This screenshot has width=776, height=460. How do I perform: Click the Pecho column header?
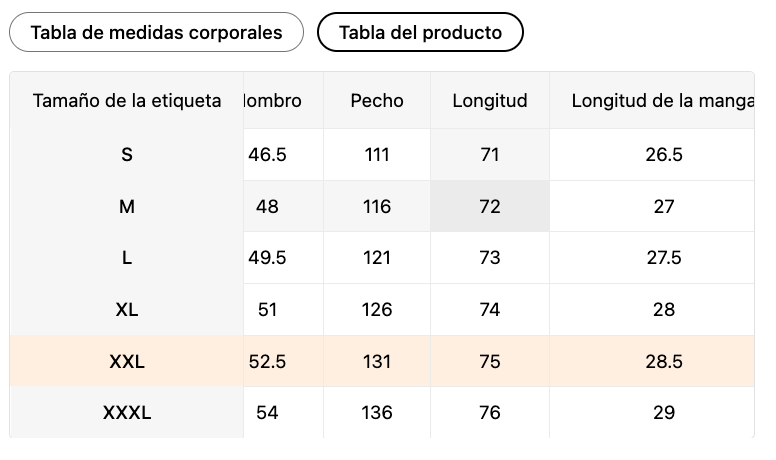[x=377, y=101]
